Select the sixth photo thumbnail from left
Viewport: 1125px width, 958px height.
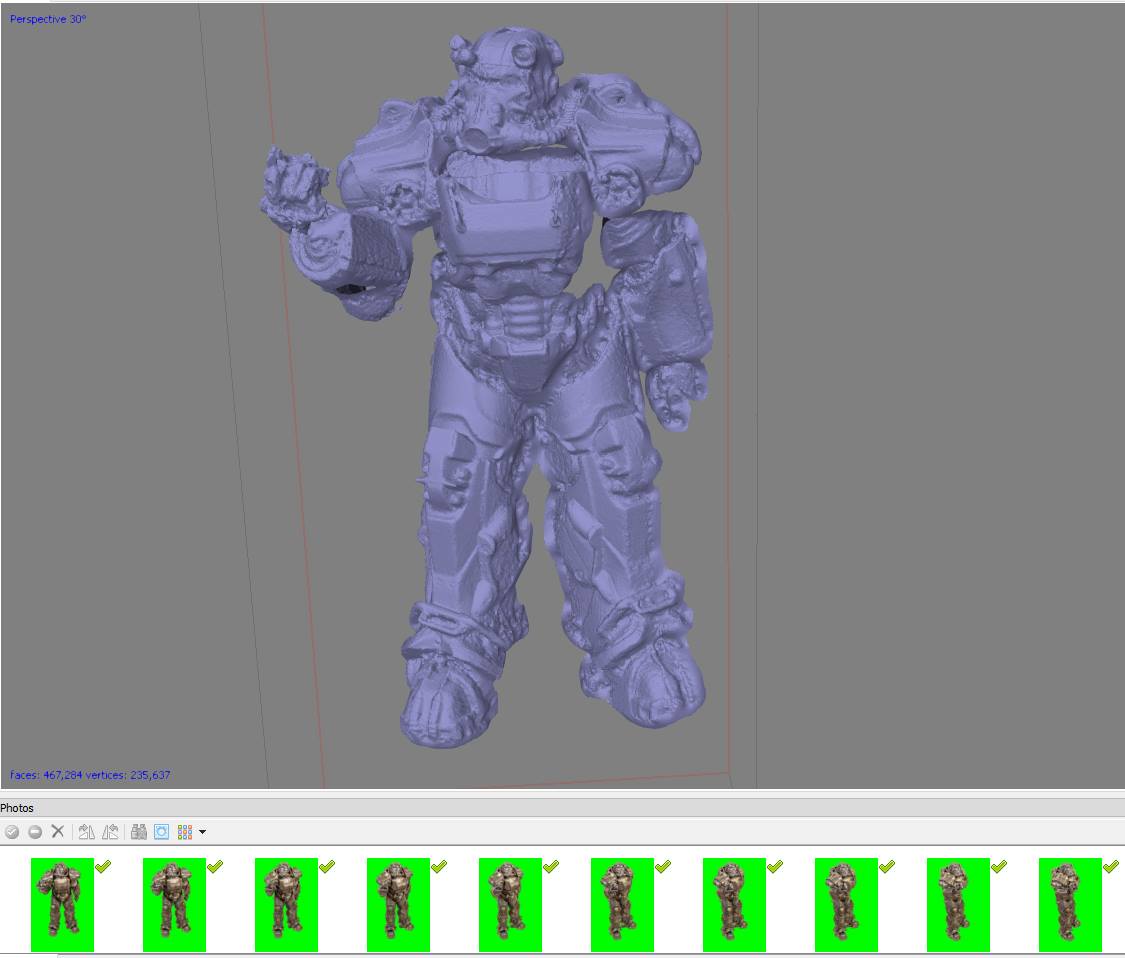622,904
